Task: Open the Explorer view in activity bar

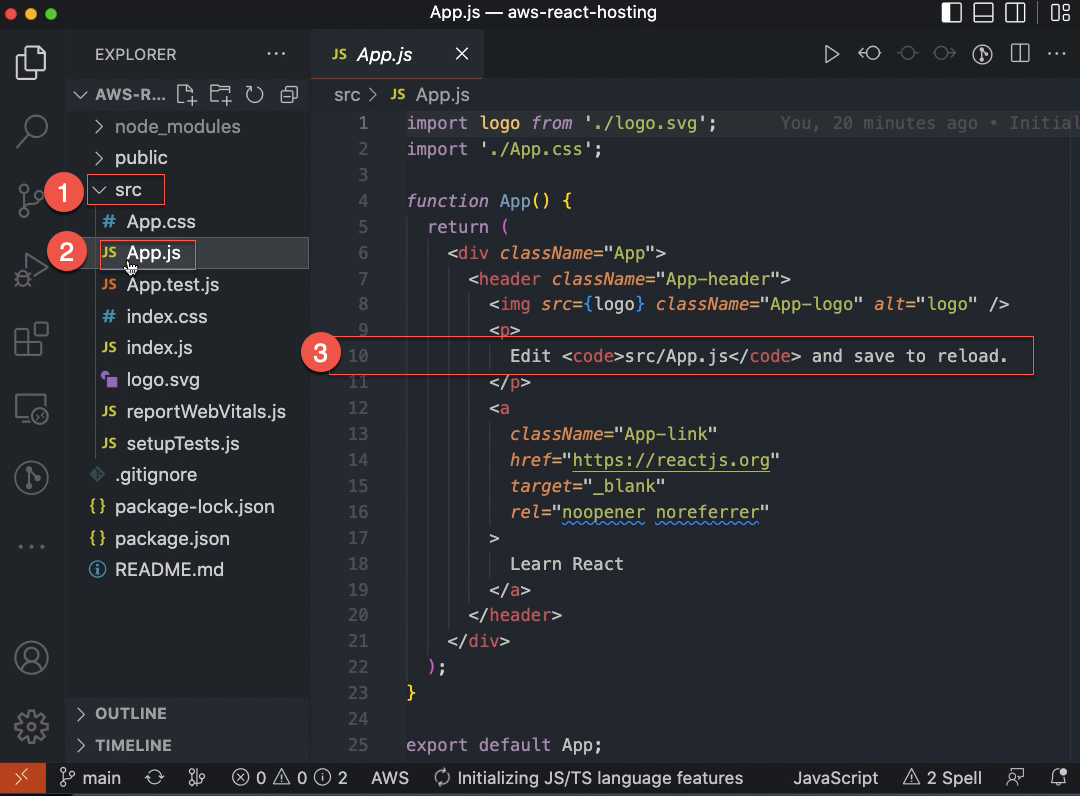Action: (31, 63)
